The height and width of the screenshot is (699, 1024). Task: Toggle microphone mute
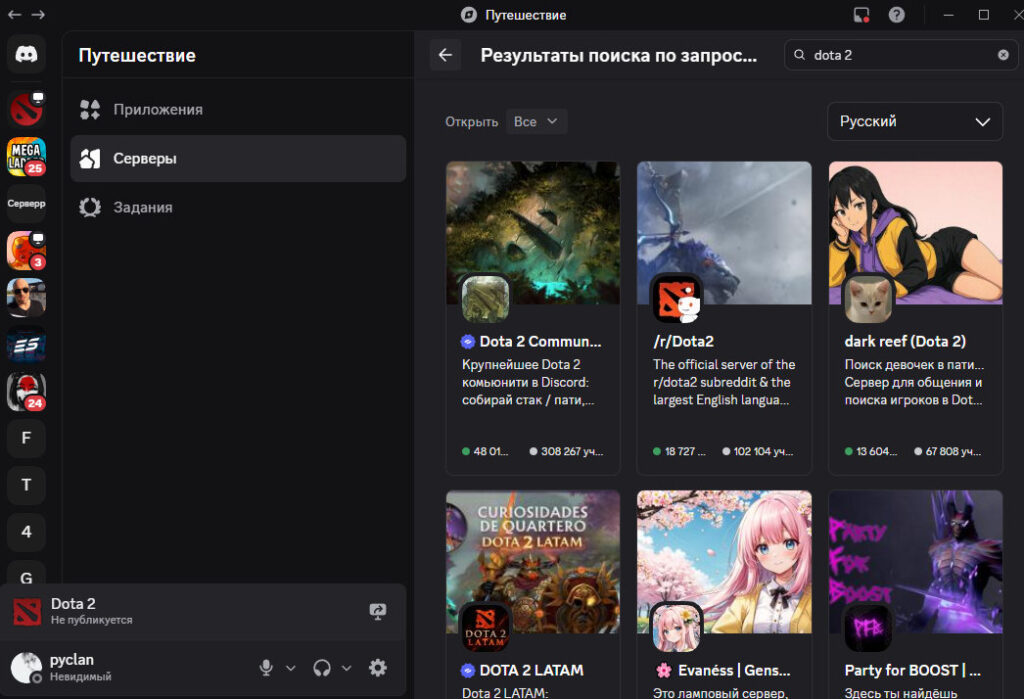tap(266, 668)
